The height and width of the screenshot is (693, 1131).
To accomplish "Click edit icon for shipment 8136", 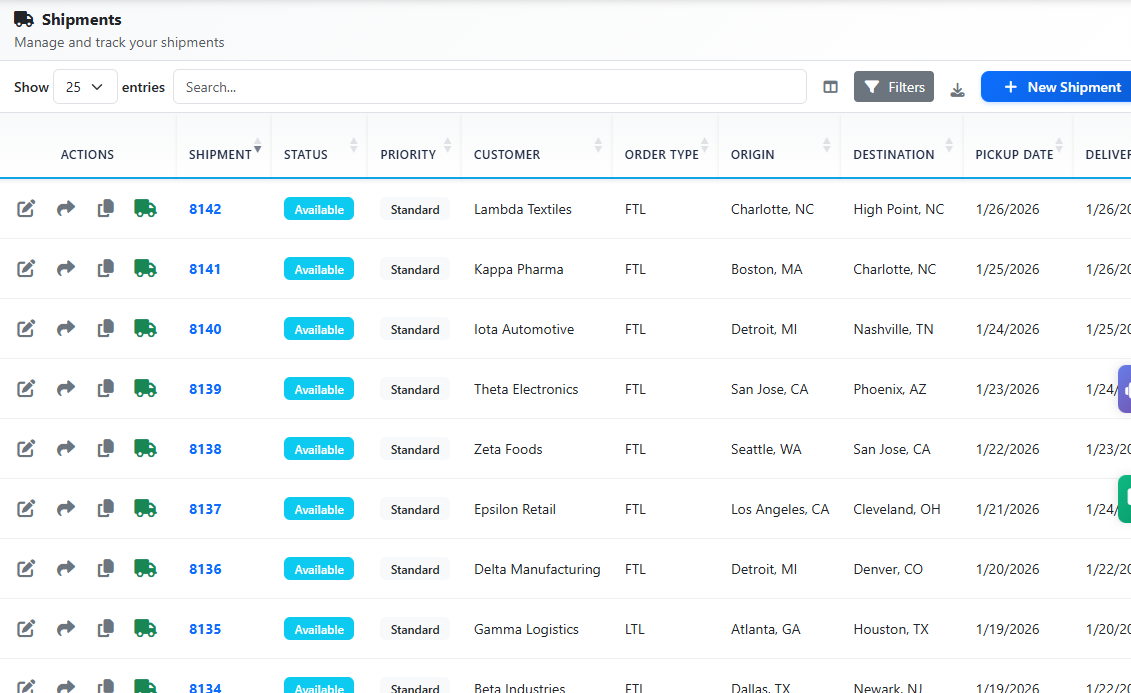I will [26, 569].
